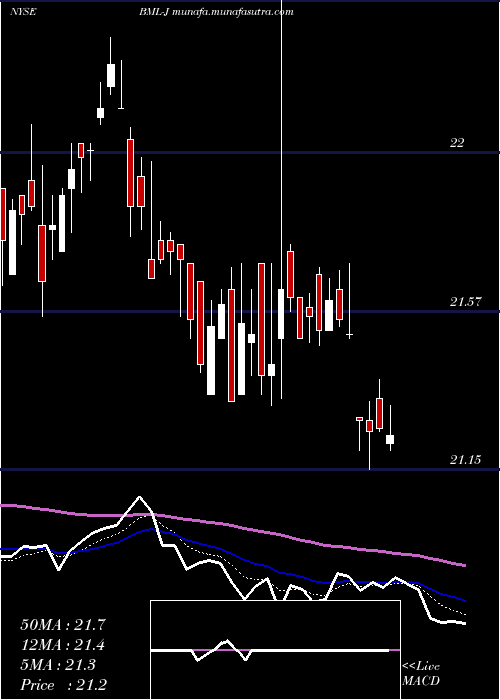Click the BML-J munafa.munafasutra.com title text
The height and width of the screenshot is (700, 500).
(x=216, y=12)
